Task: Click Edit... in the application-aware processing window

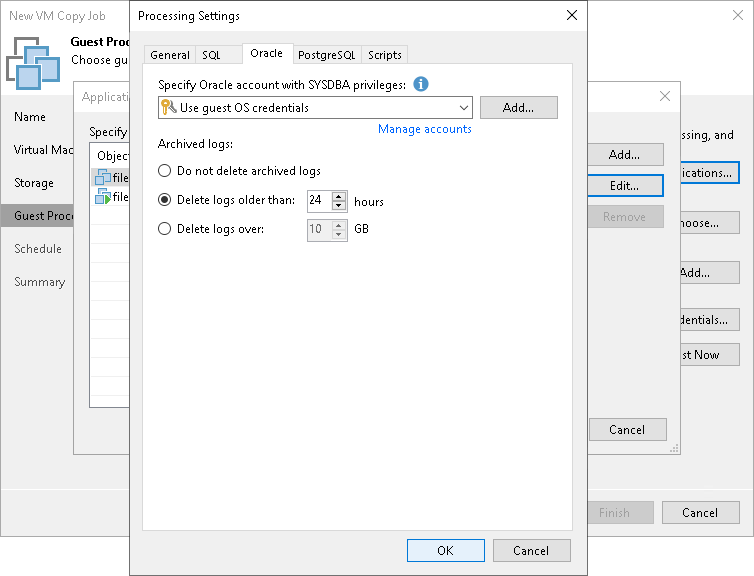Action: coord(625,186)
